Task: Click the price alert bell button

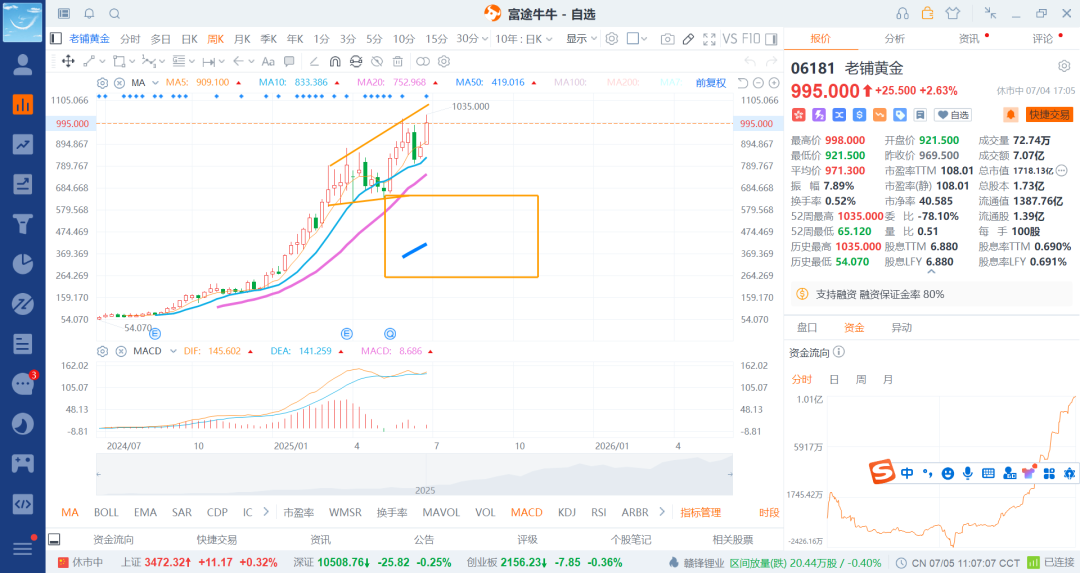Action: point(1010,115)
